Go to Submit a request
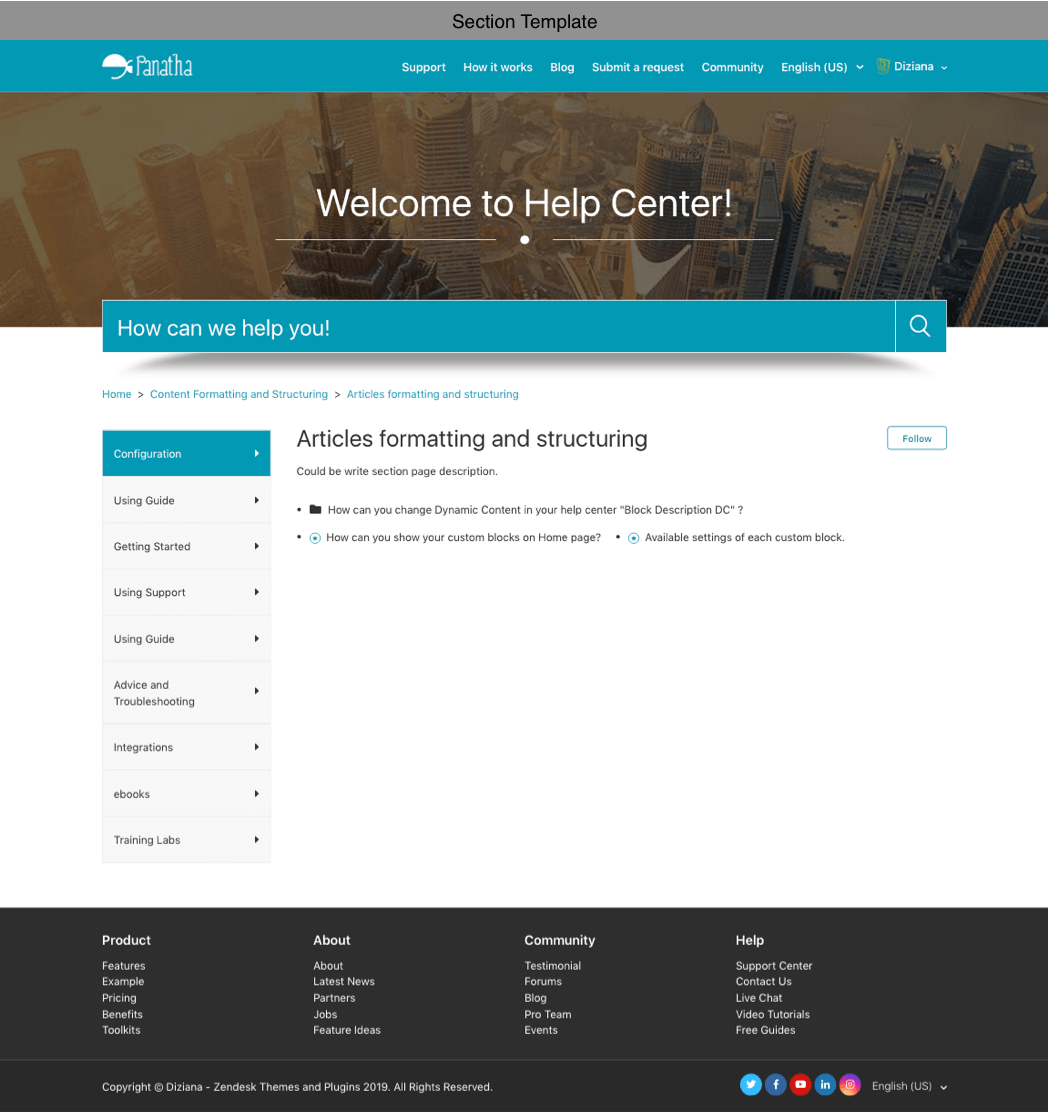This screenshot has height=1113, width=1048. coord(637,67)
